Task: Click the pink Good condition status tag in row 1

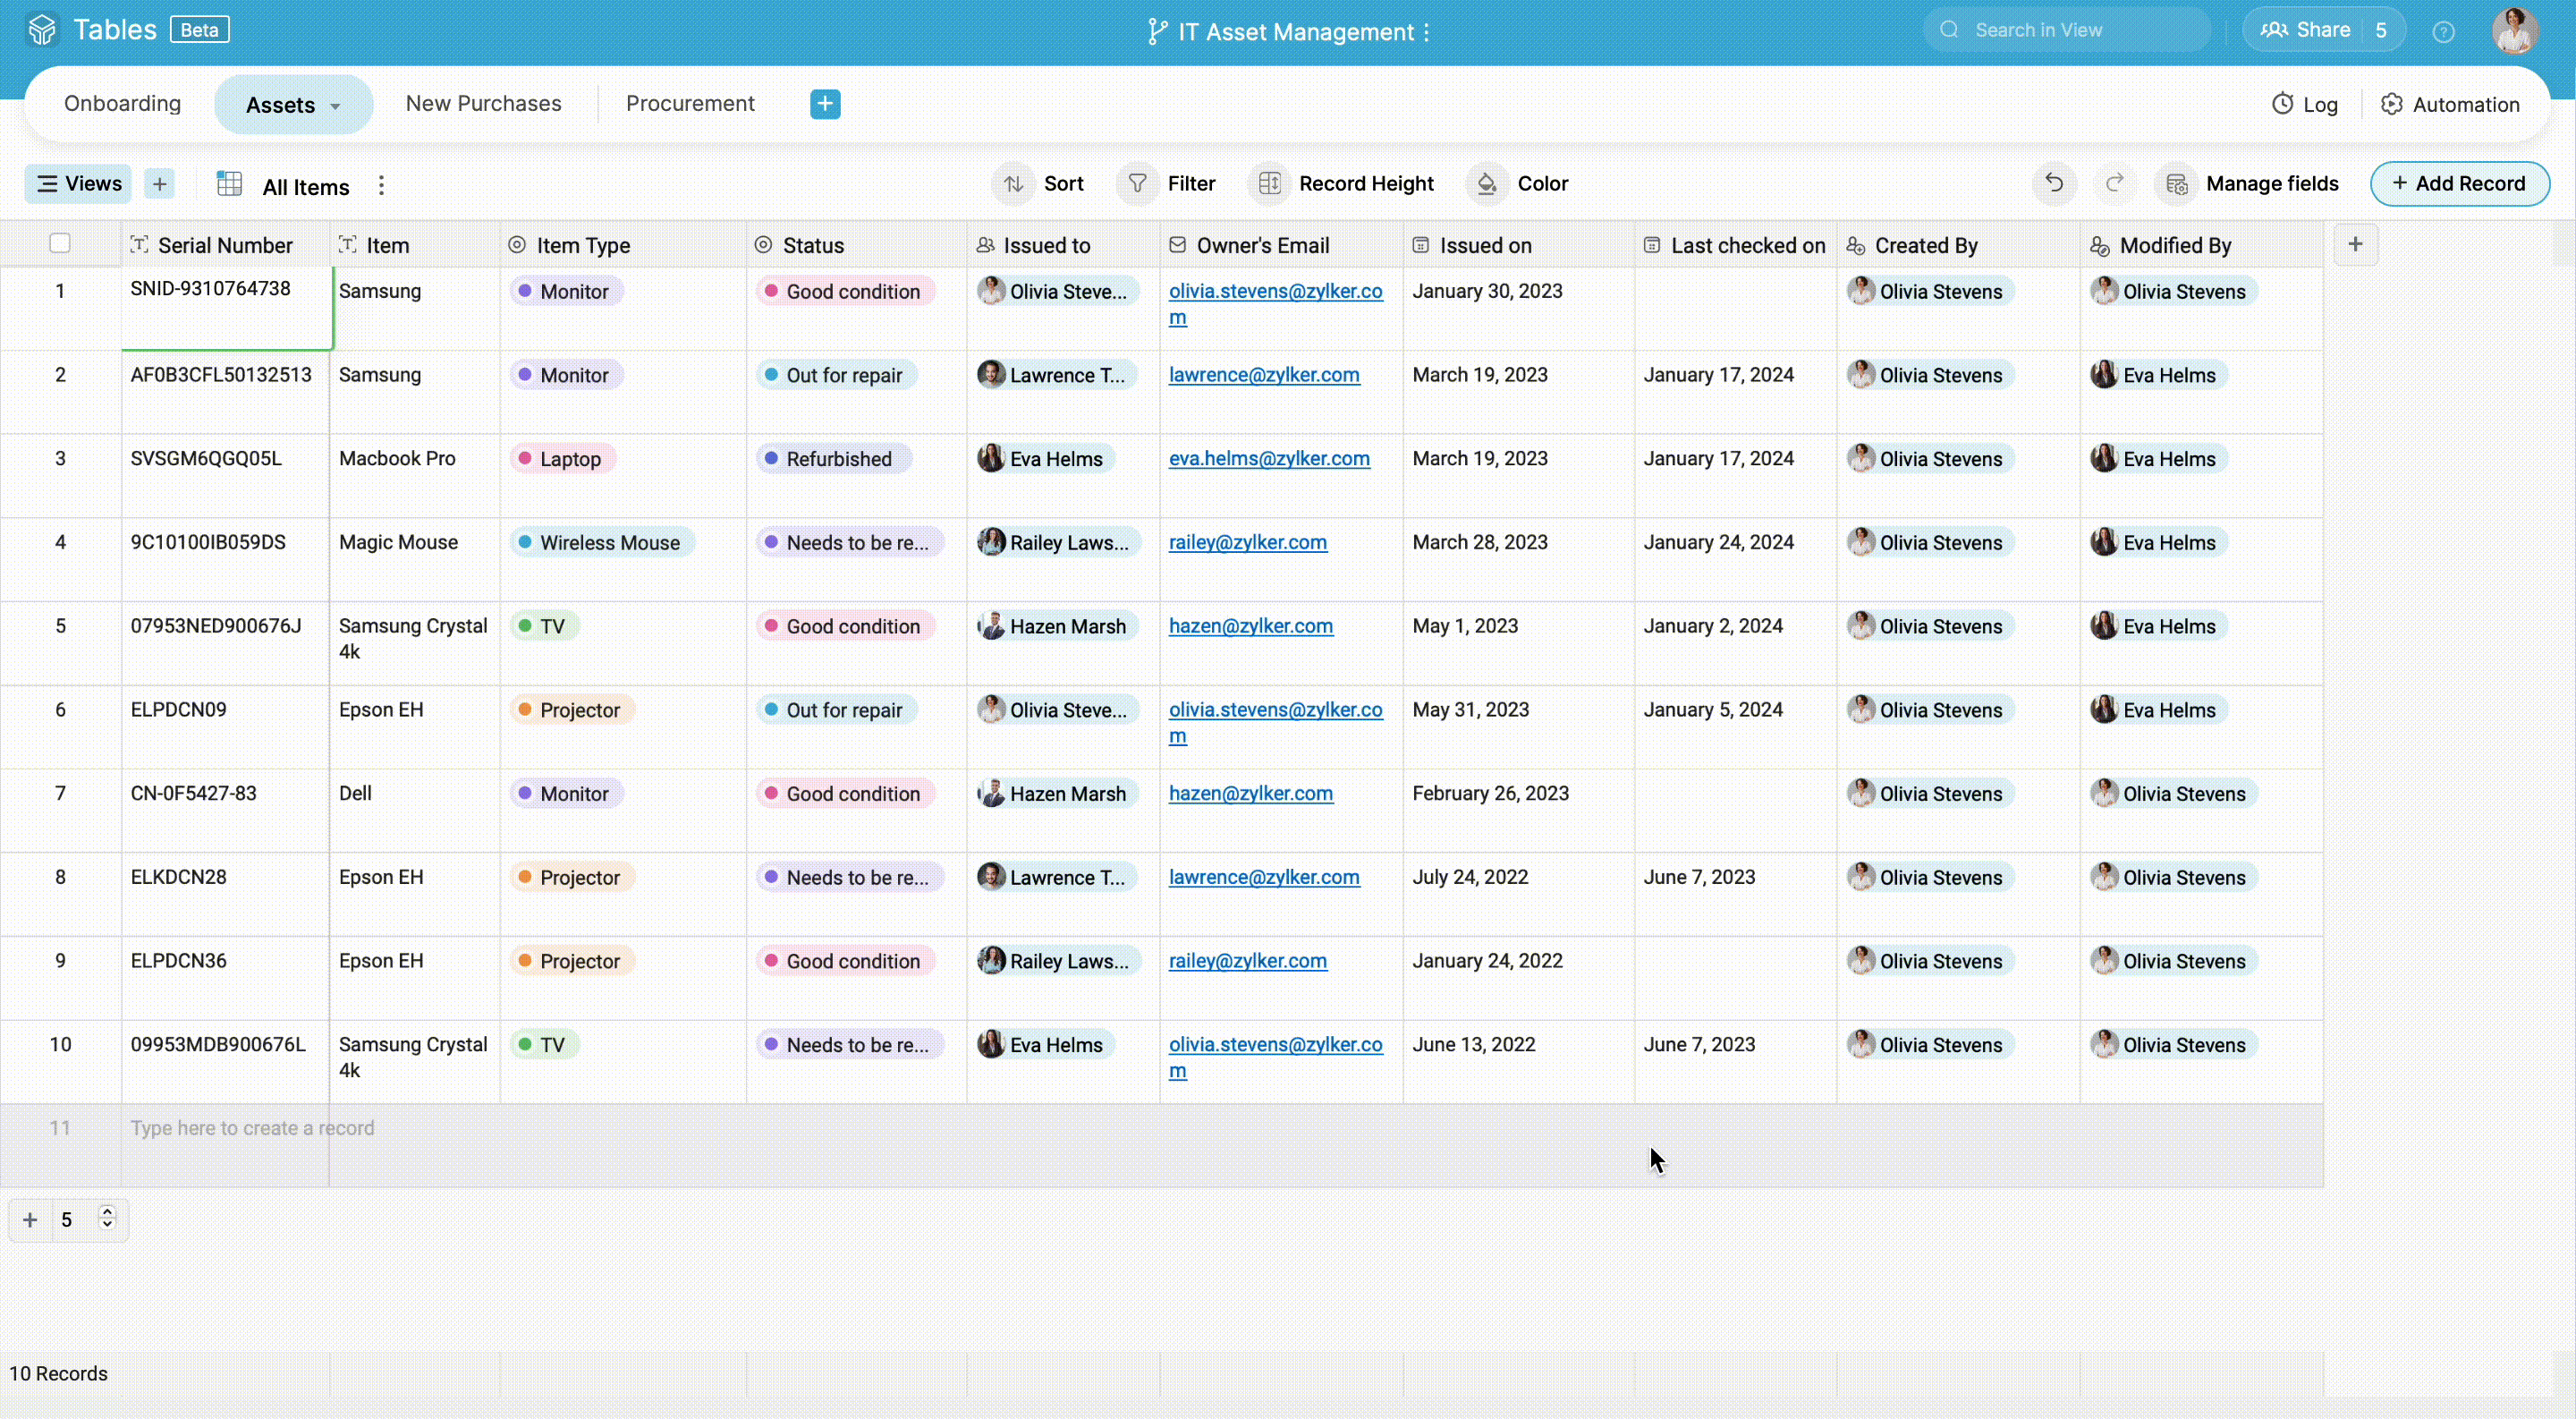Action: pos(845,292)
